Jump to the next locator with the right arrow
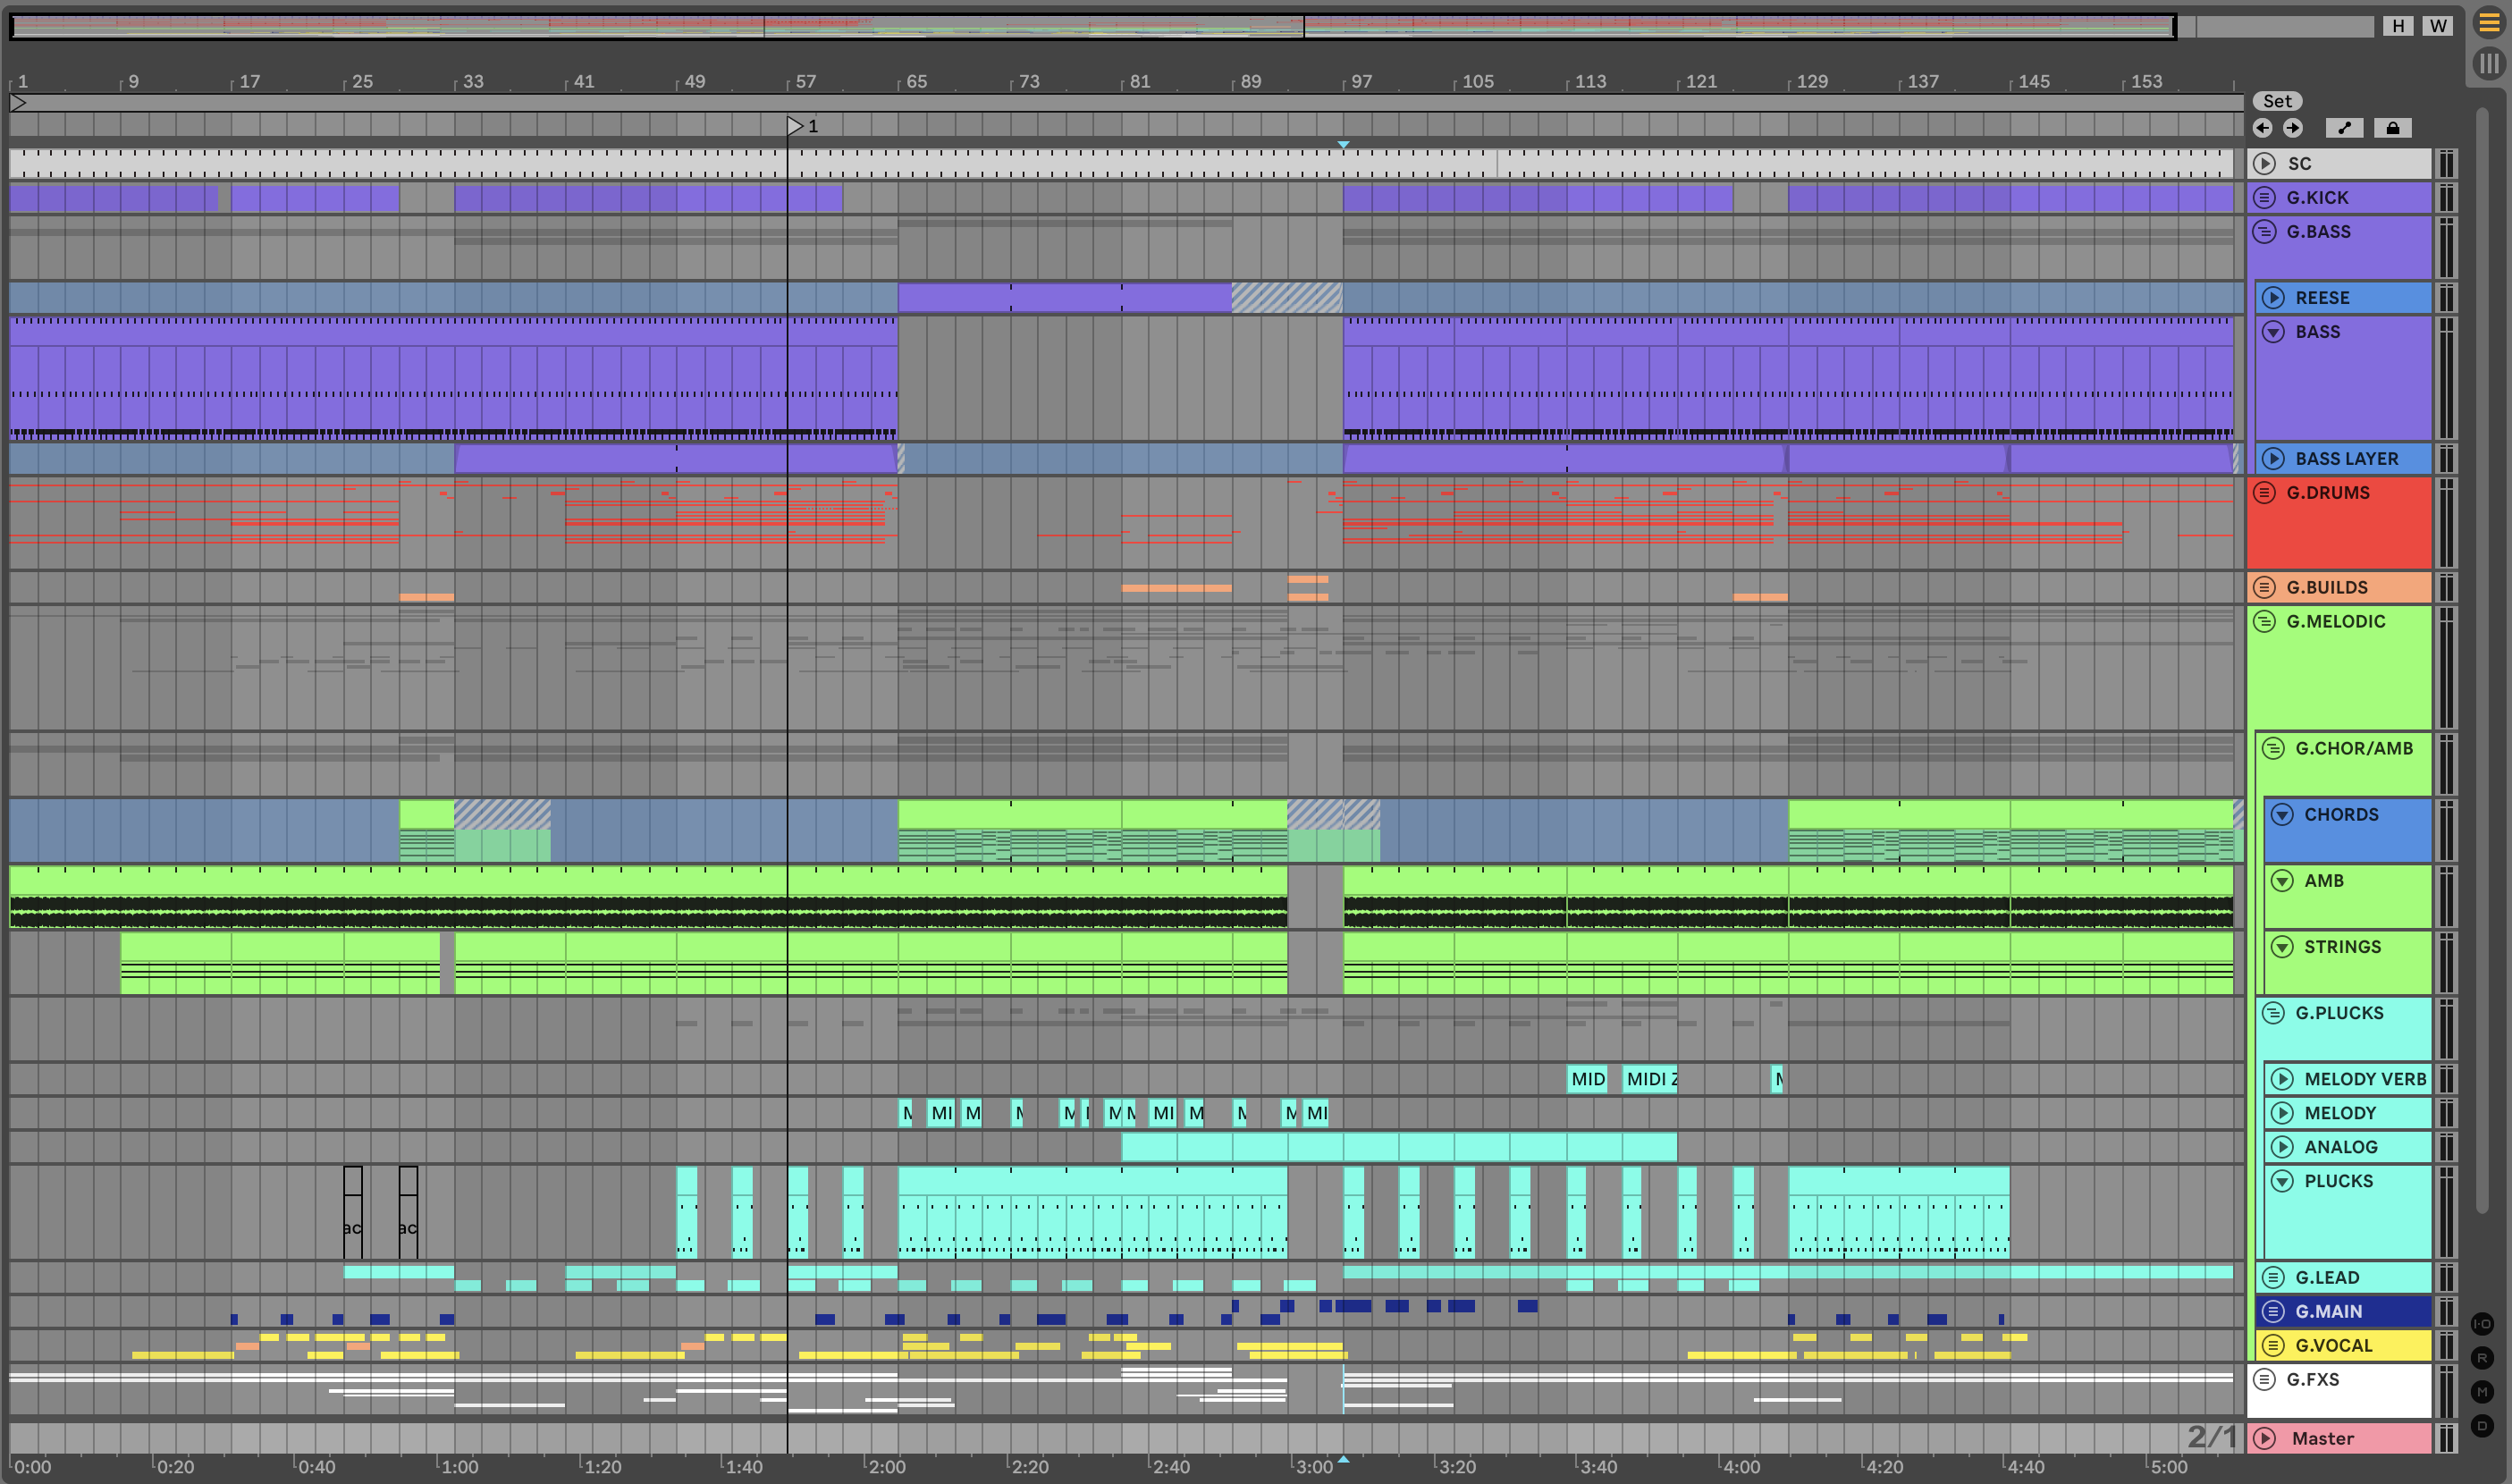The height and width of the screenshot is (1484, 2512). coord(2293,128)
